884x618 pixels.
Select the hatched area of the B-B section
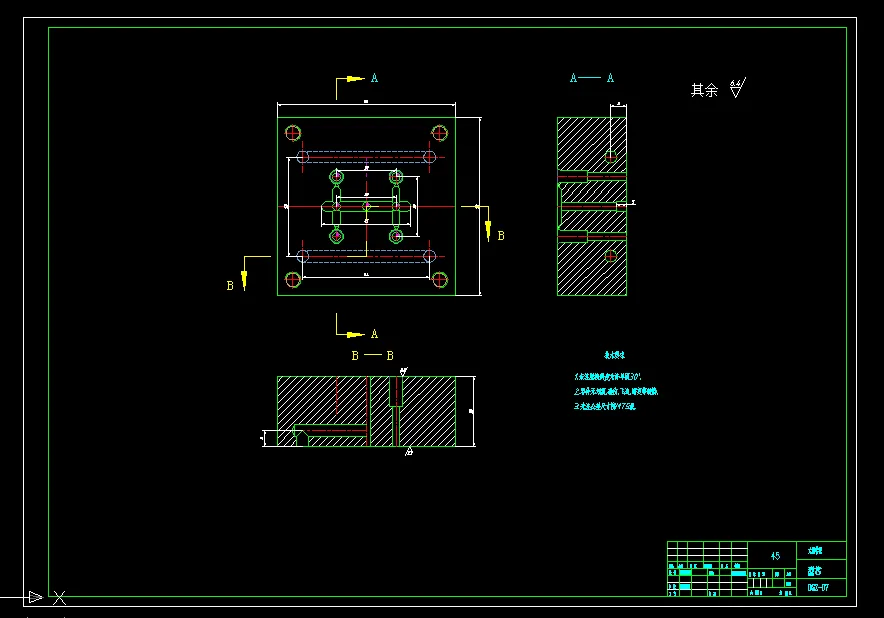pyautogui.click(x=428, y=411)
